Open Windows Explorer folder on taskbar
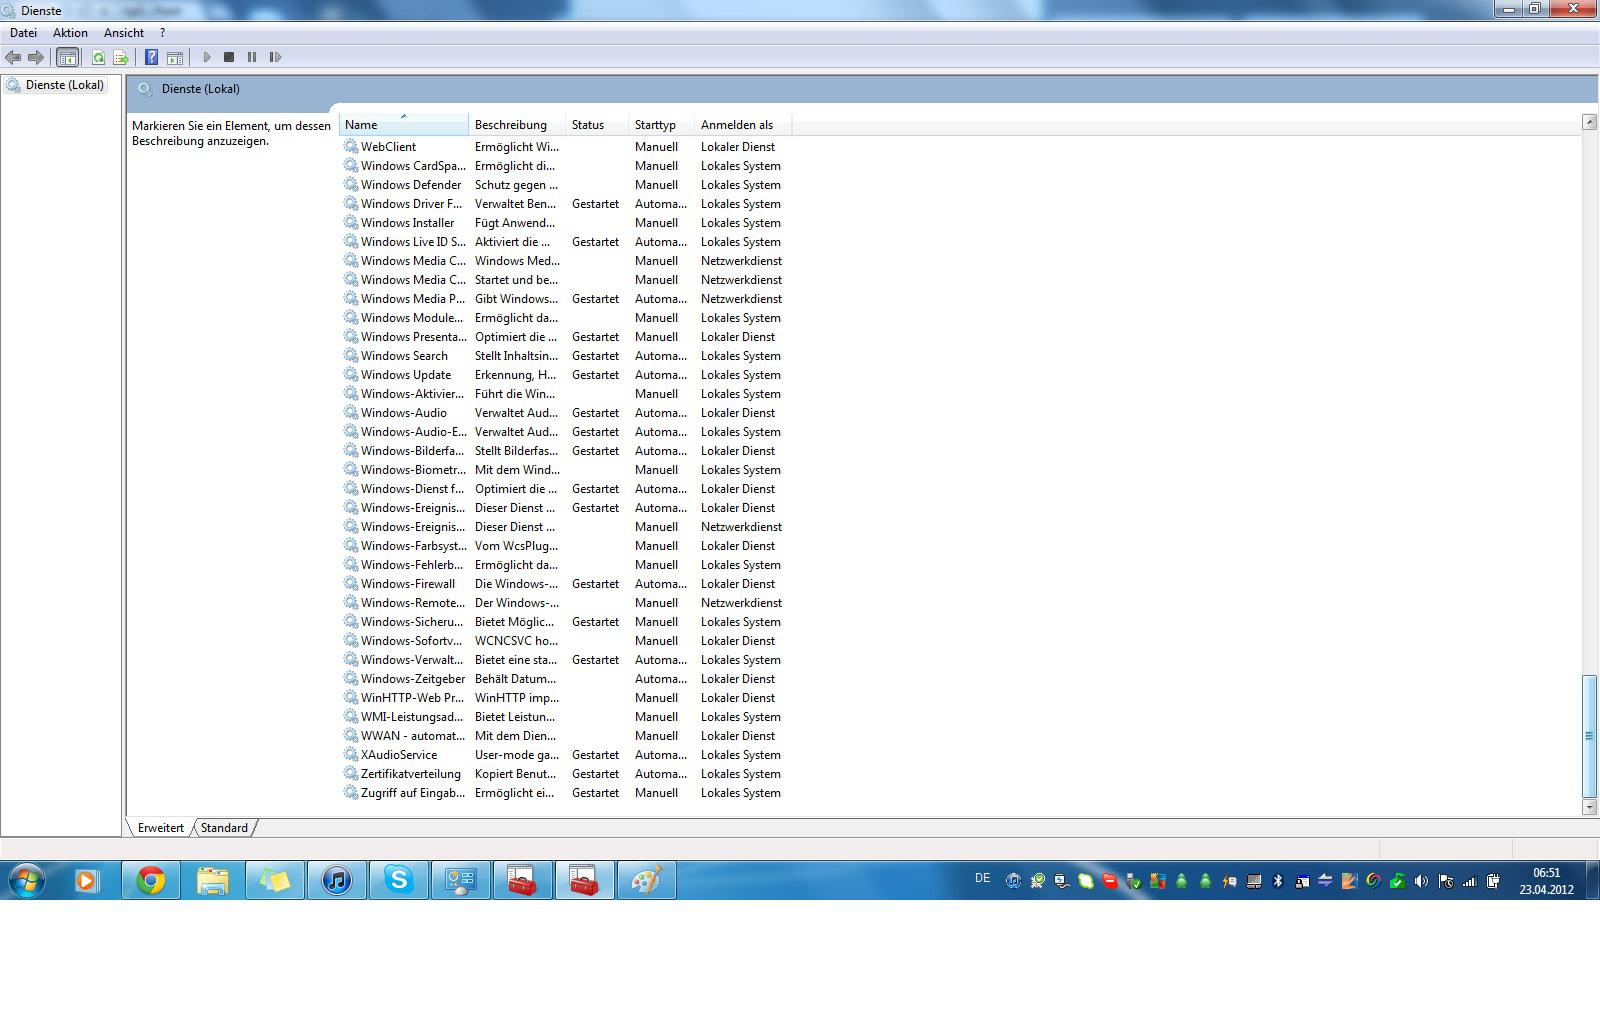The height and width of the screenshot is (1024, 1600). point(213,881)
